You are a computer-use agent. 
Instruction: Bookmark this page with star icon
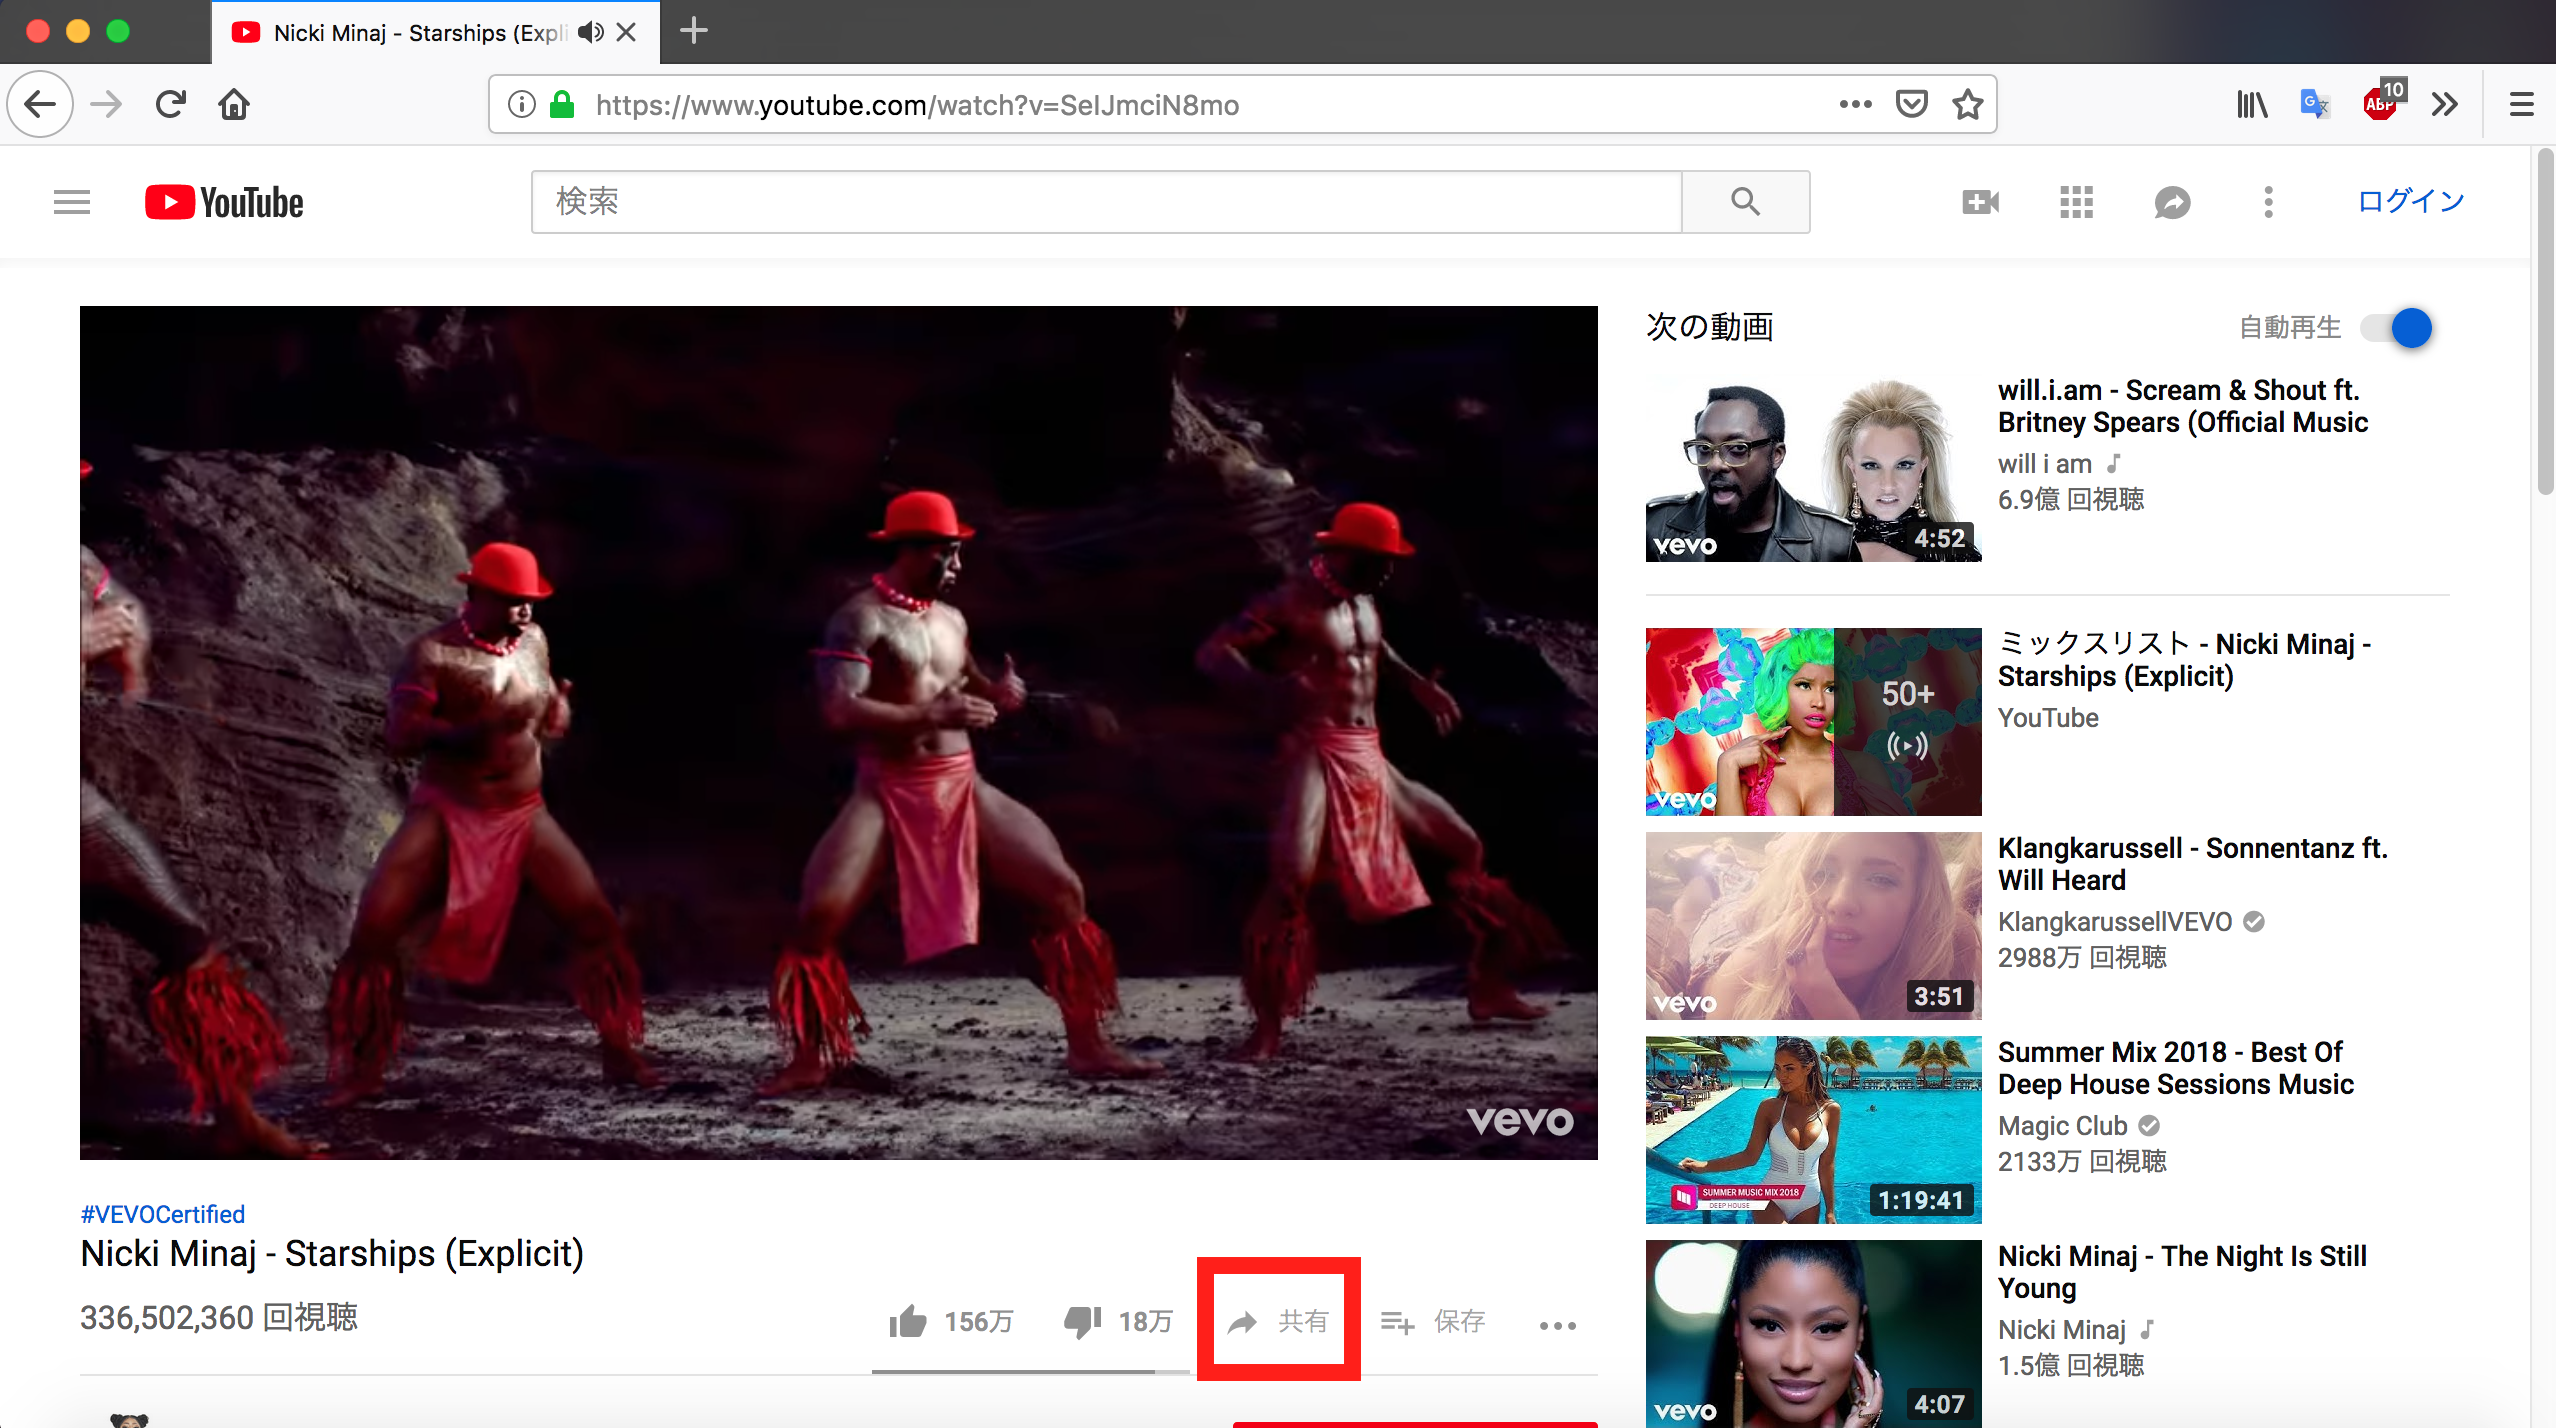click(1967, 104)
